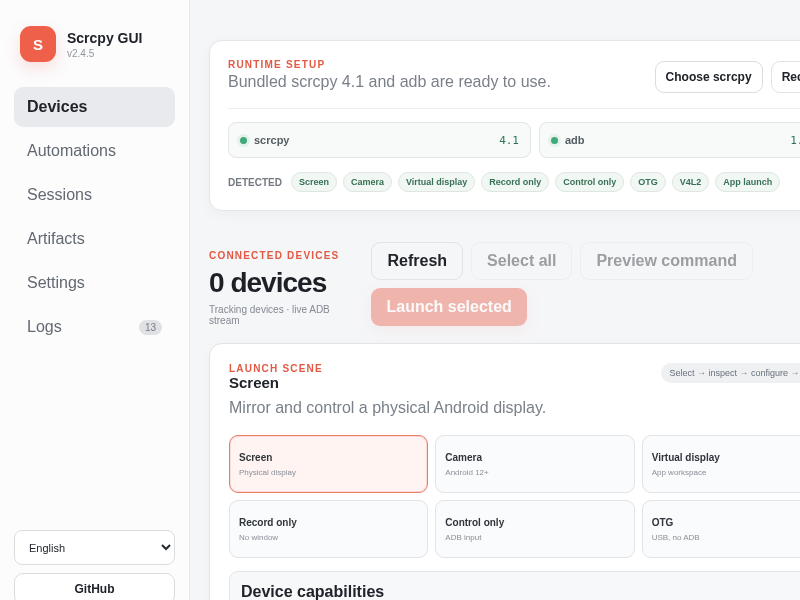
Task: View the Logs page
Action: pos(94,327)
